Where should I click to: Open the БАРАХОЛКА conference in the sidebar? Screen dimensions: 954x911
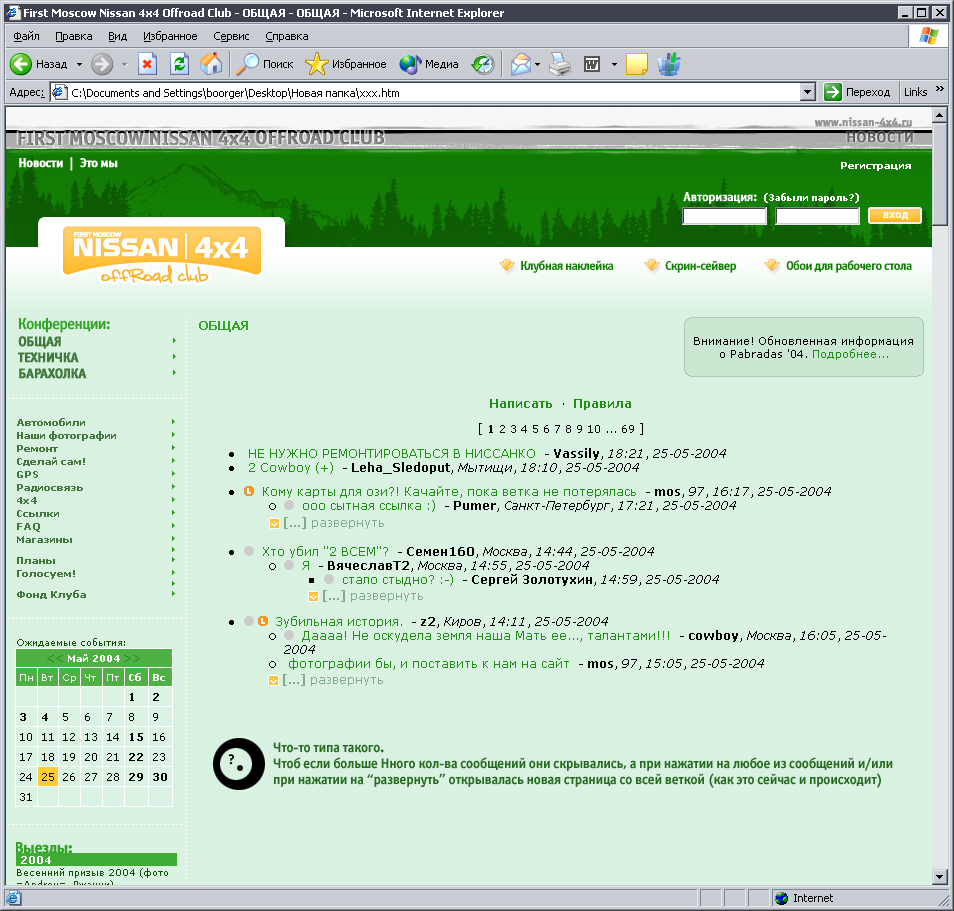tap(52, 373)
